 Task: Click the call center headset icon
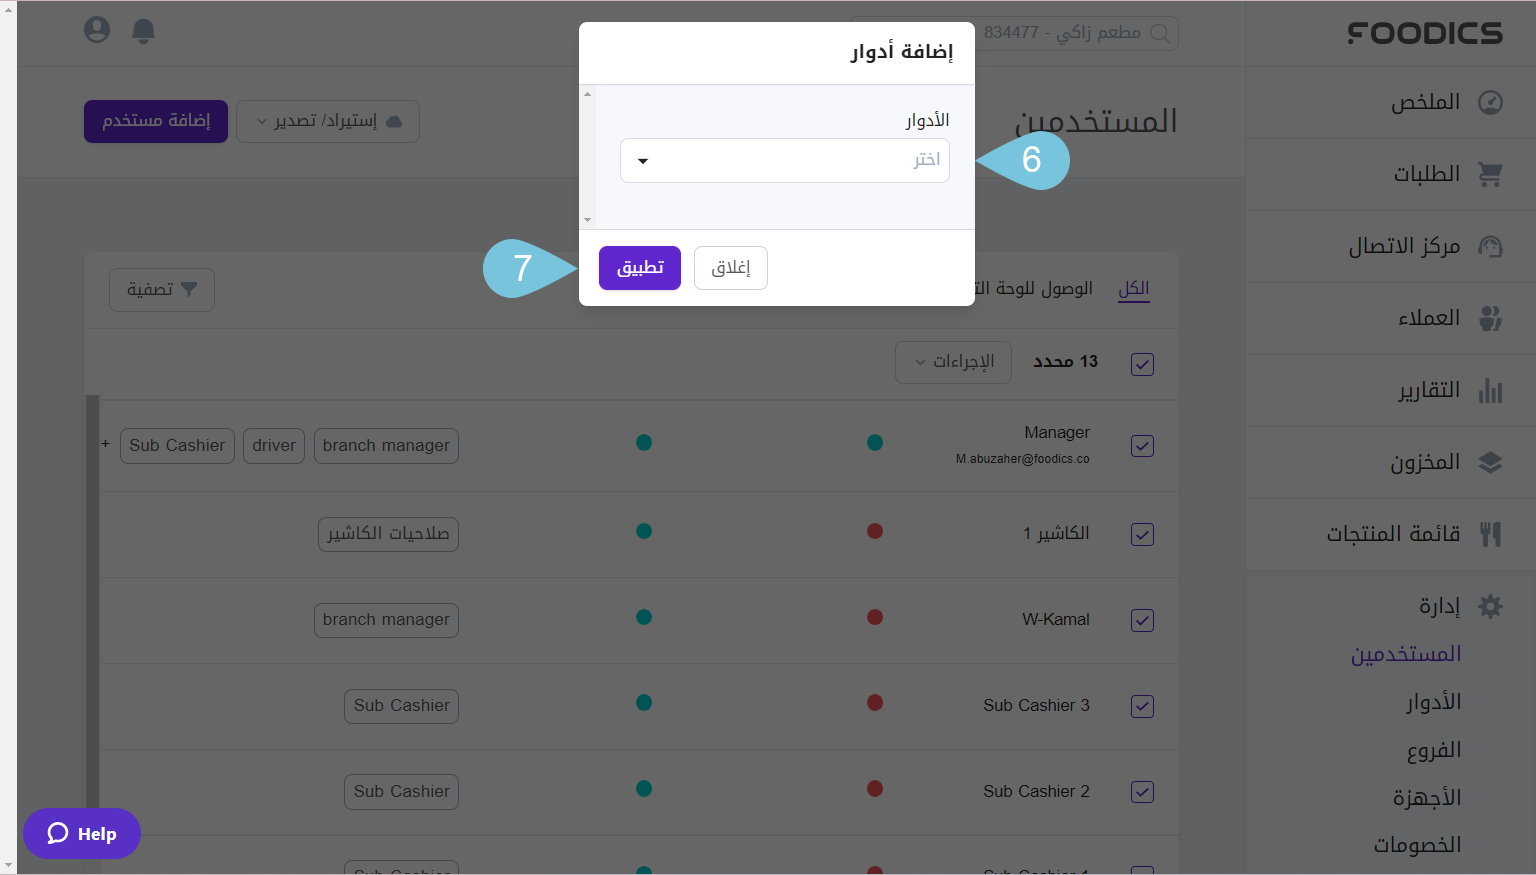coord(1490,246)
